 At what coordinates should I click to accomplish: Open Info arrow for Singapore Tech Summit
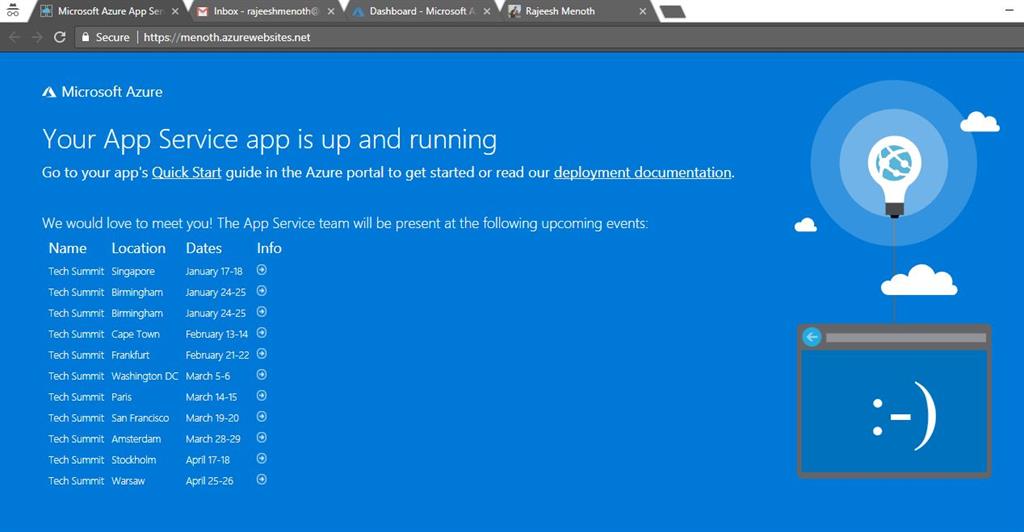(x=262, y=270)
